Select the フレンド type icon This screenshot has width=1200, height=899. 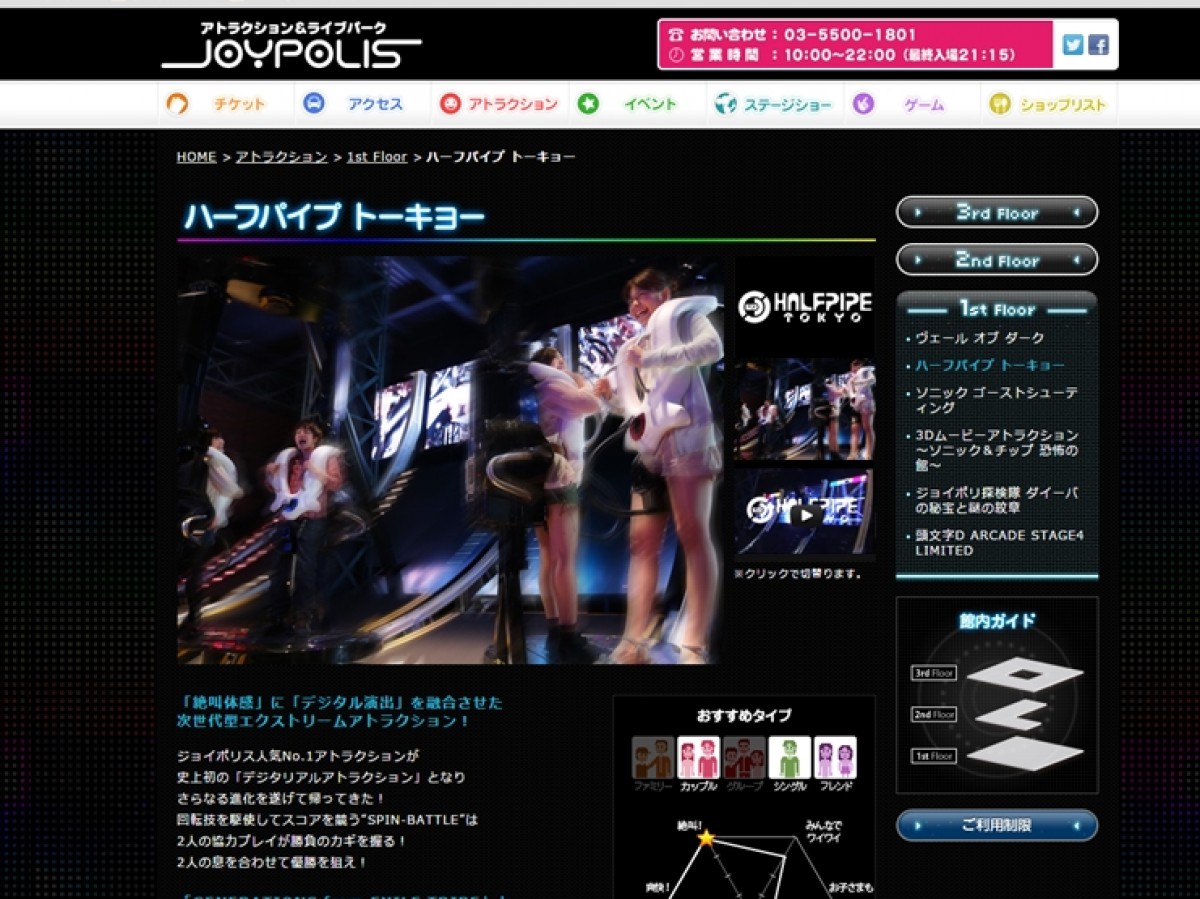point(835,758)
